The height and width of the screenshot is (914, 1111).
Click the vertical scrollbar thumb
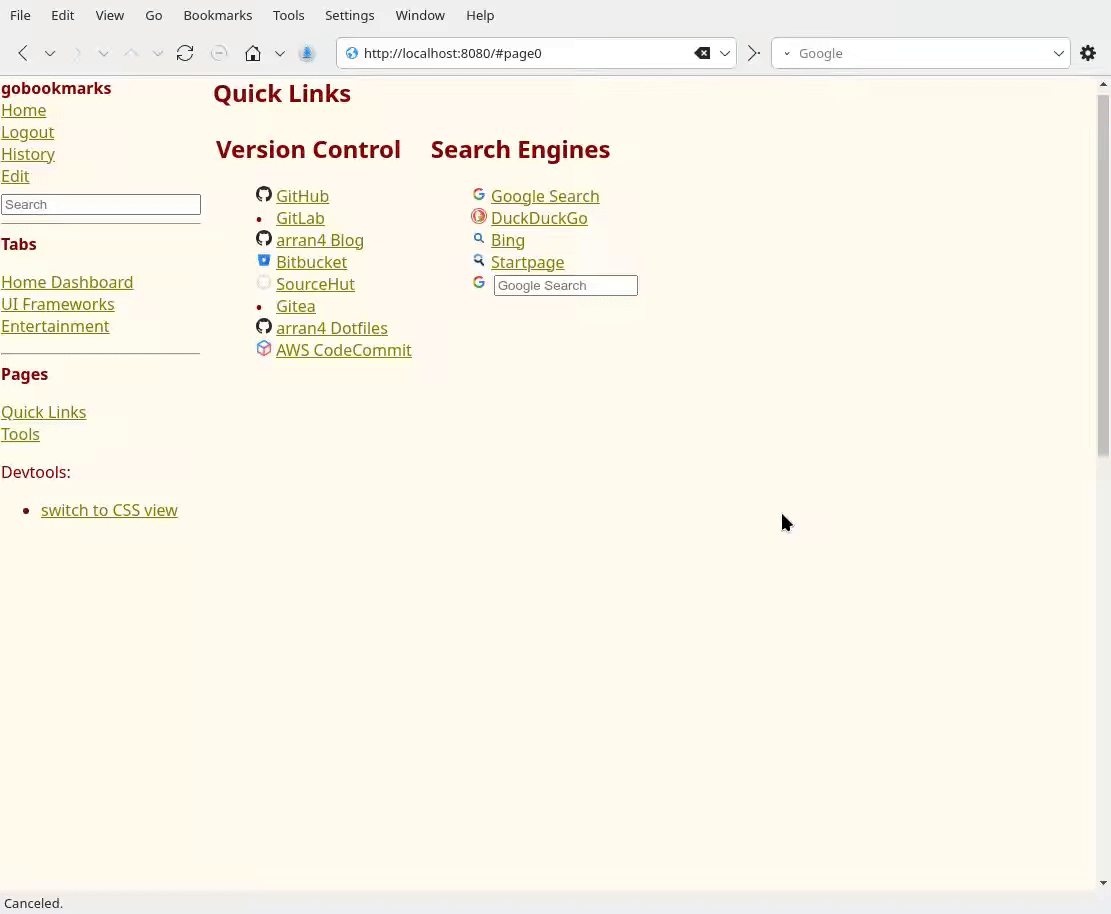(1103, 276)
